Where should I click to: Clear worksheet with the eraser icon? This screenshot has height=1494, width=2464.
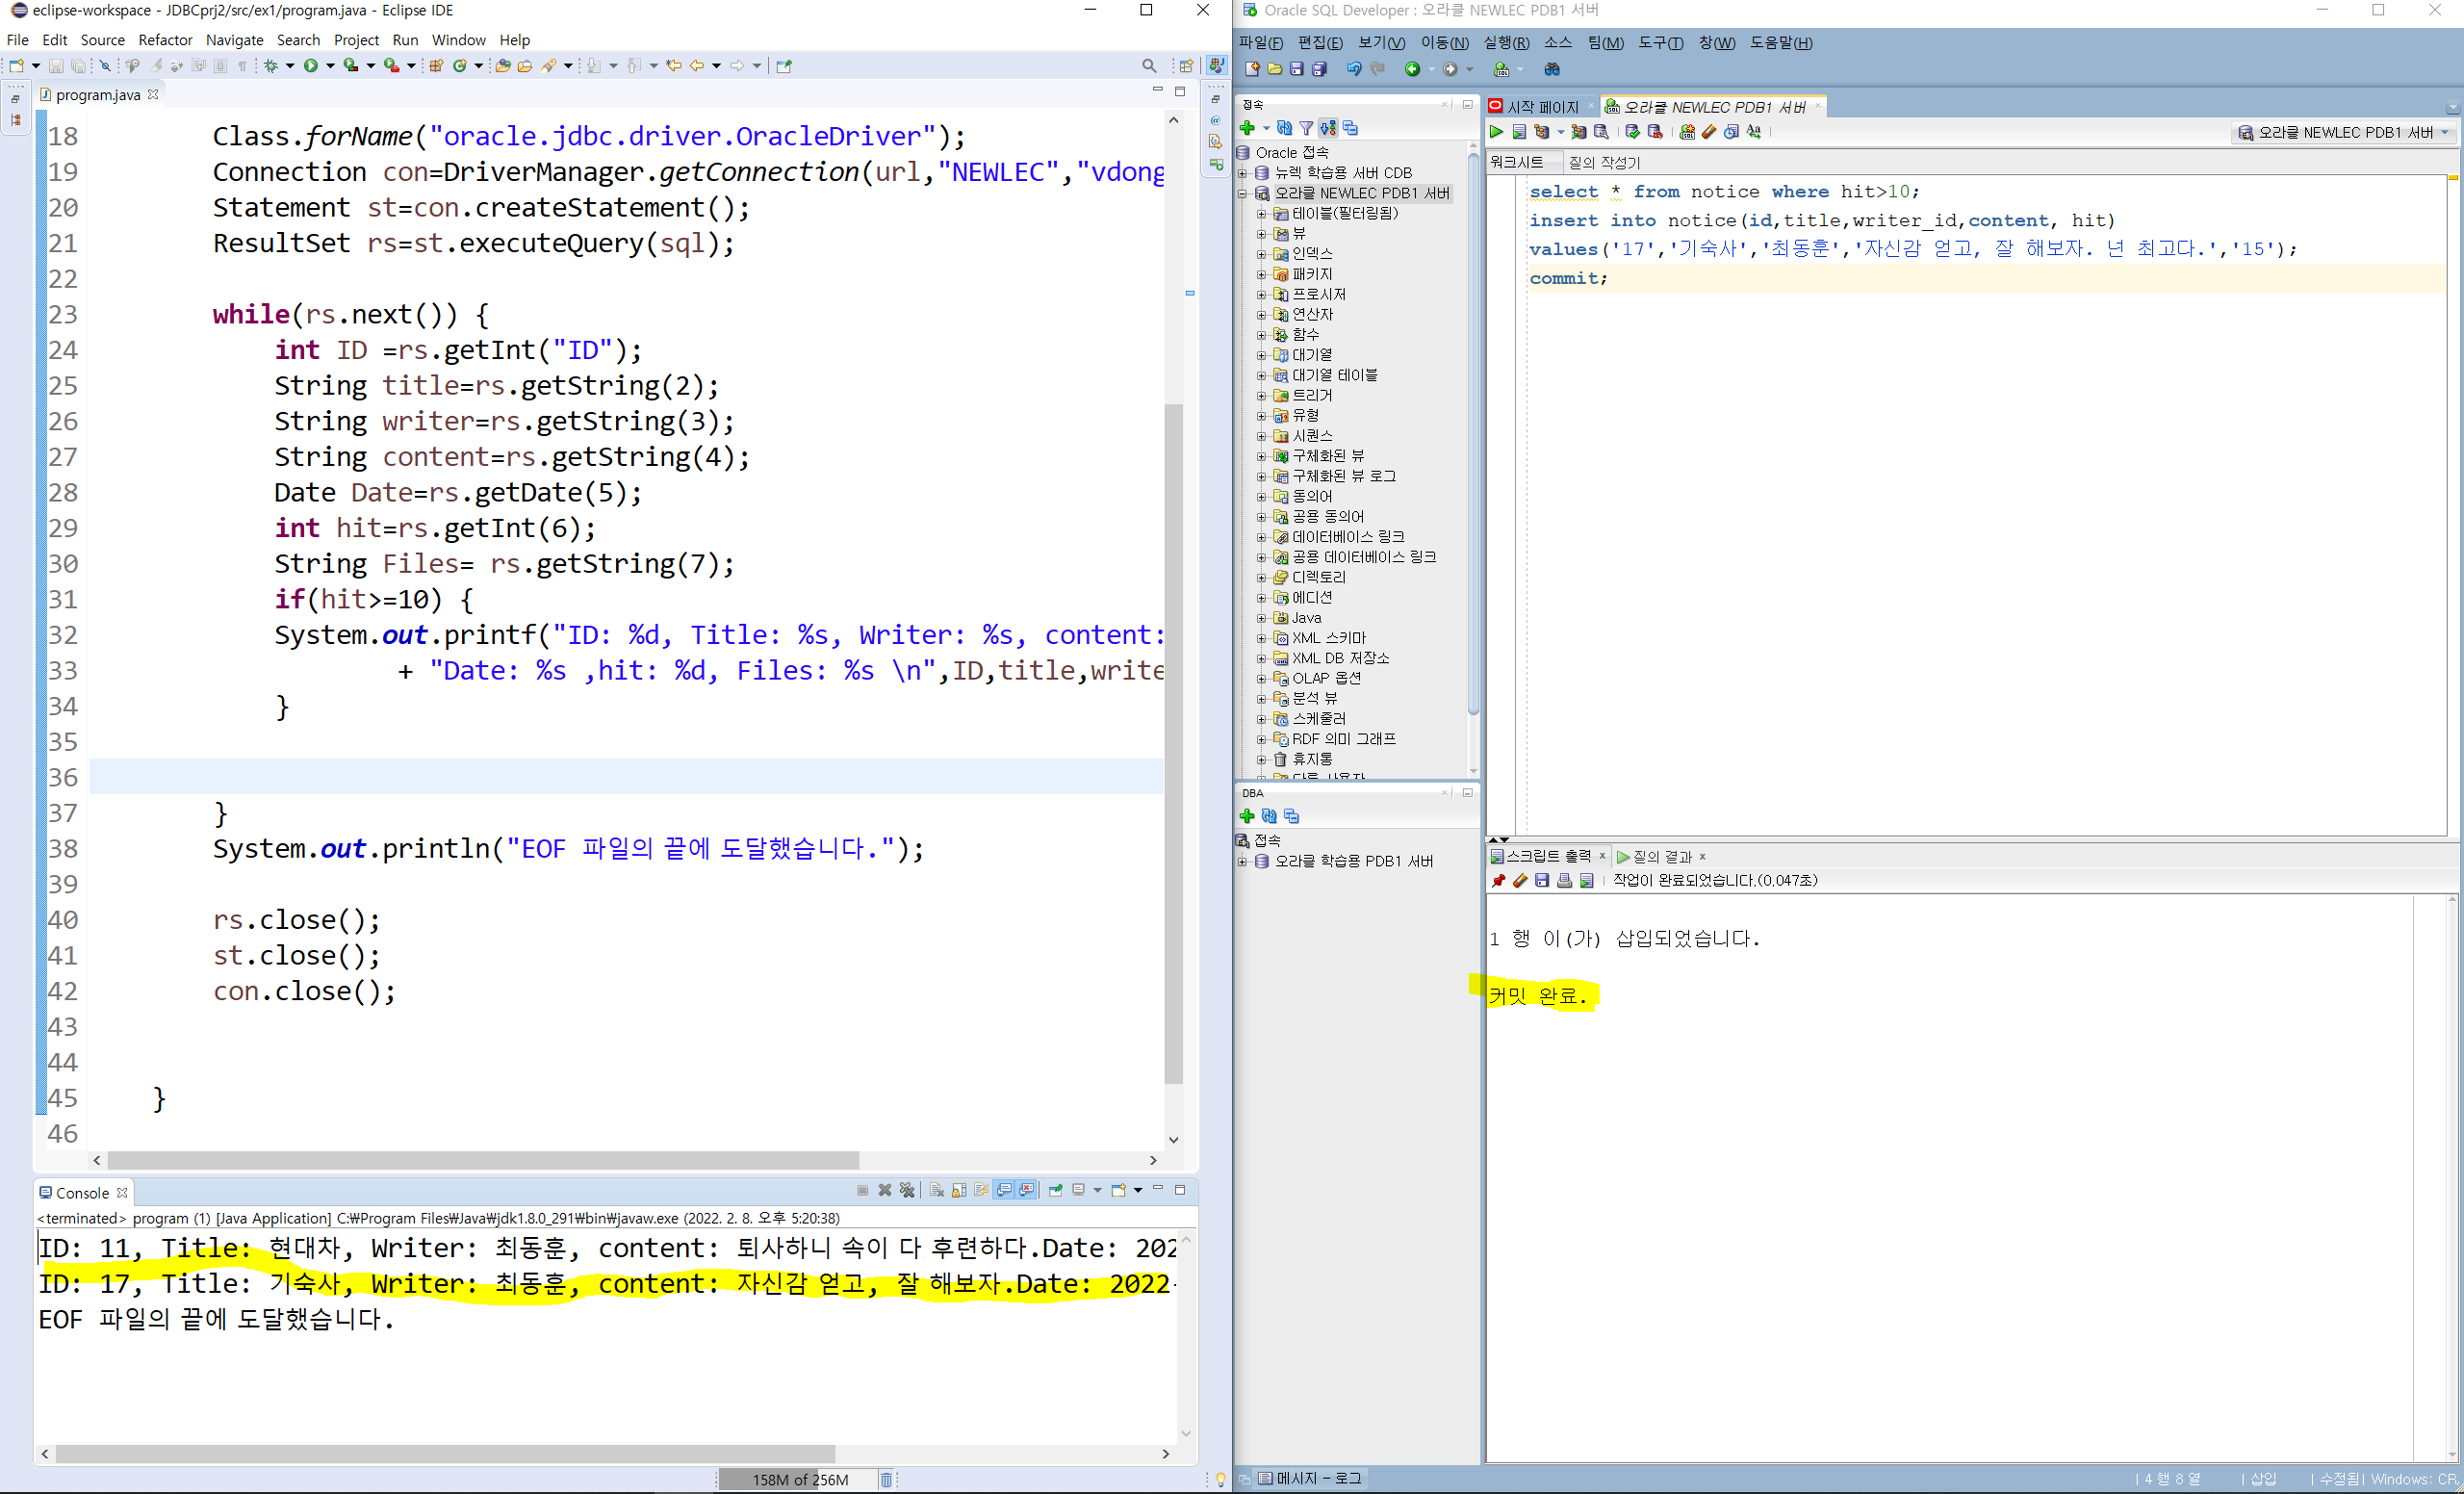tap(1709, 132)
